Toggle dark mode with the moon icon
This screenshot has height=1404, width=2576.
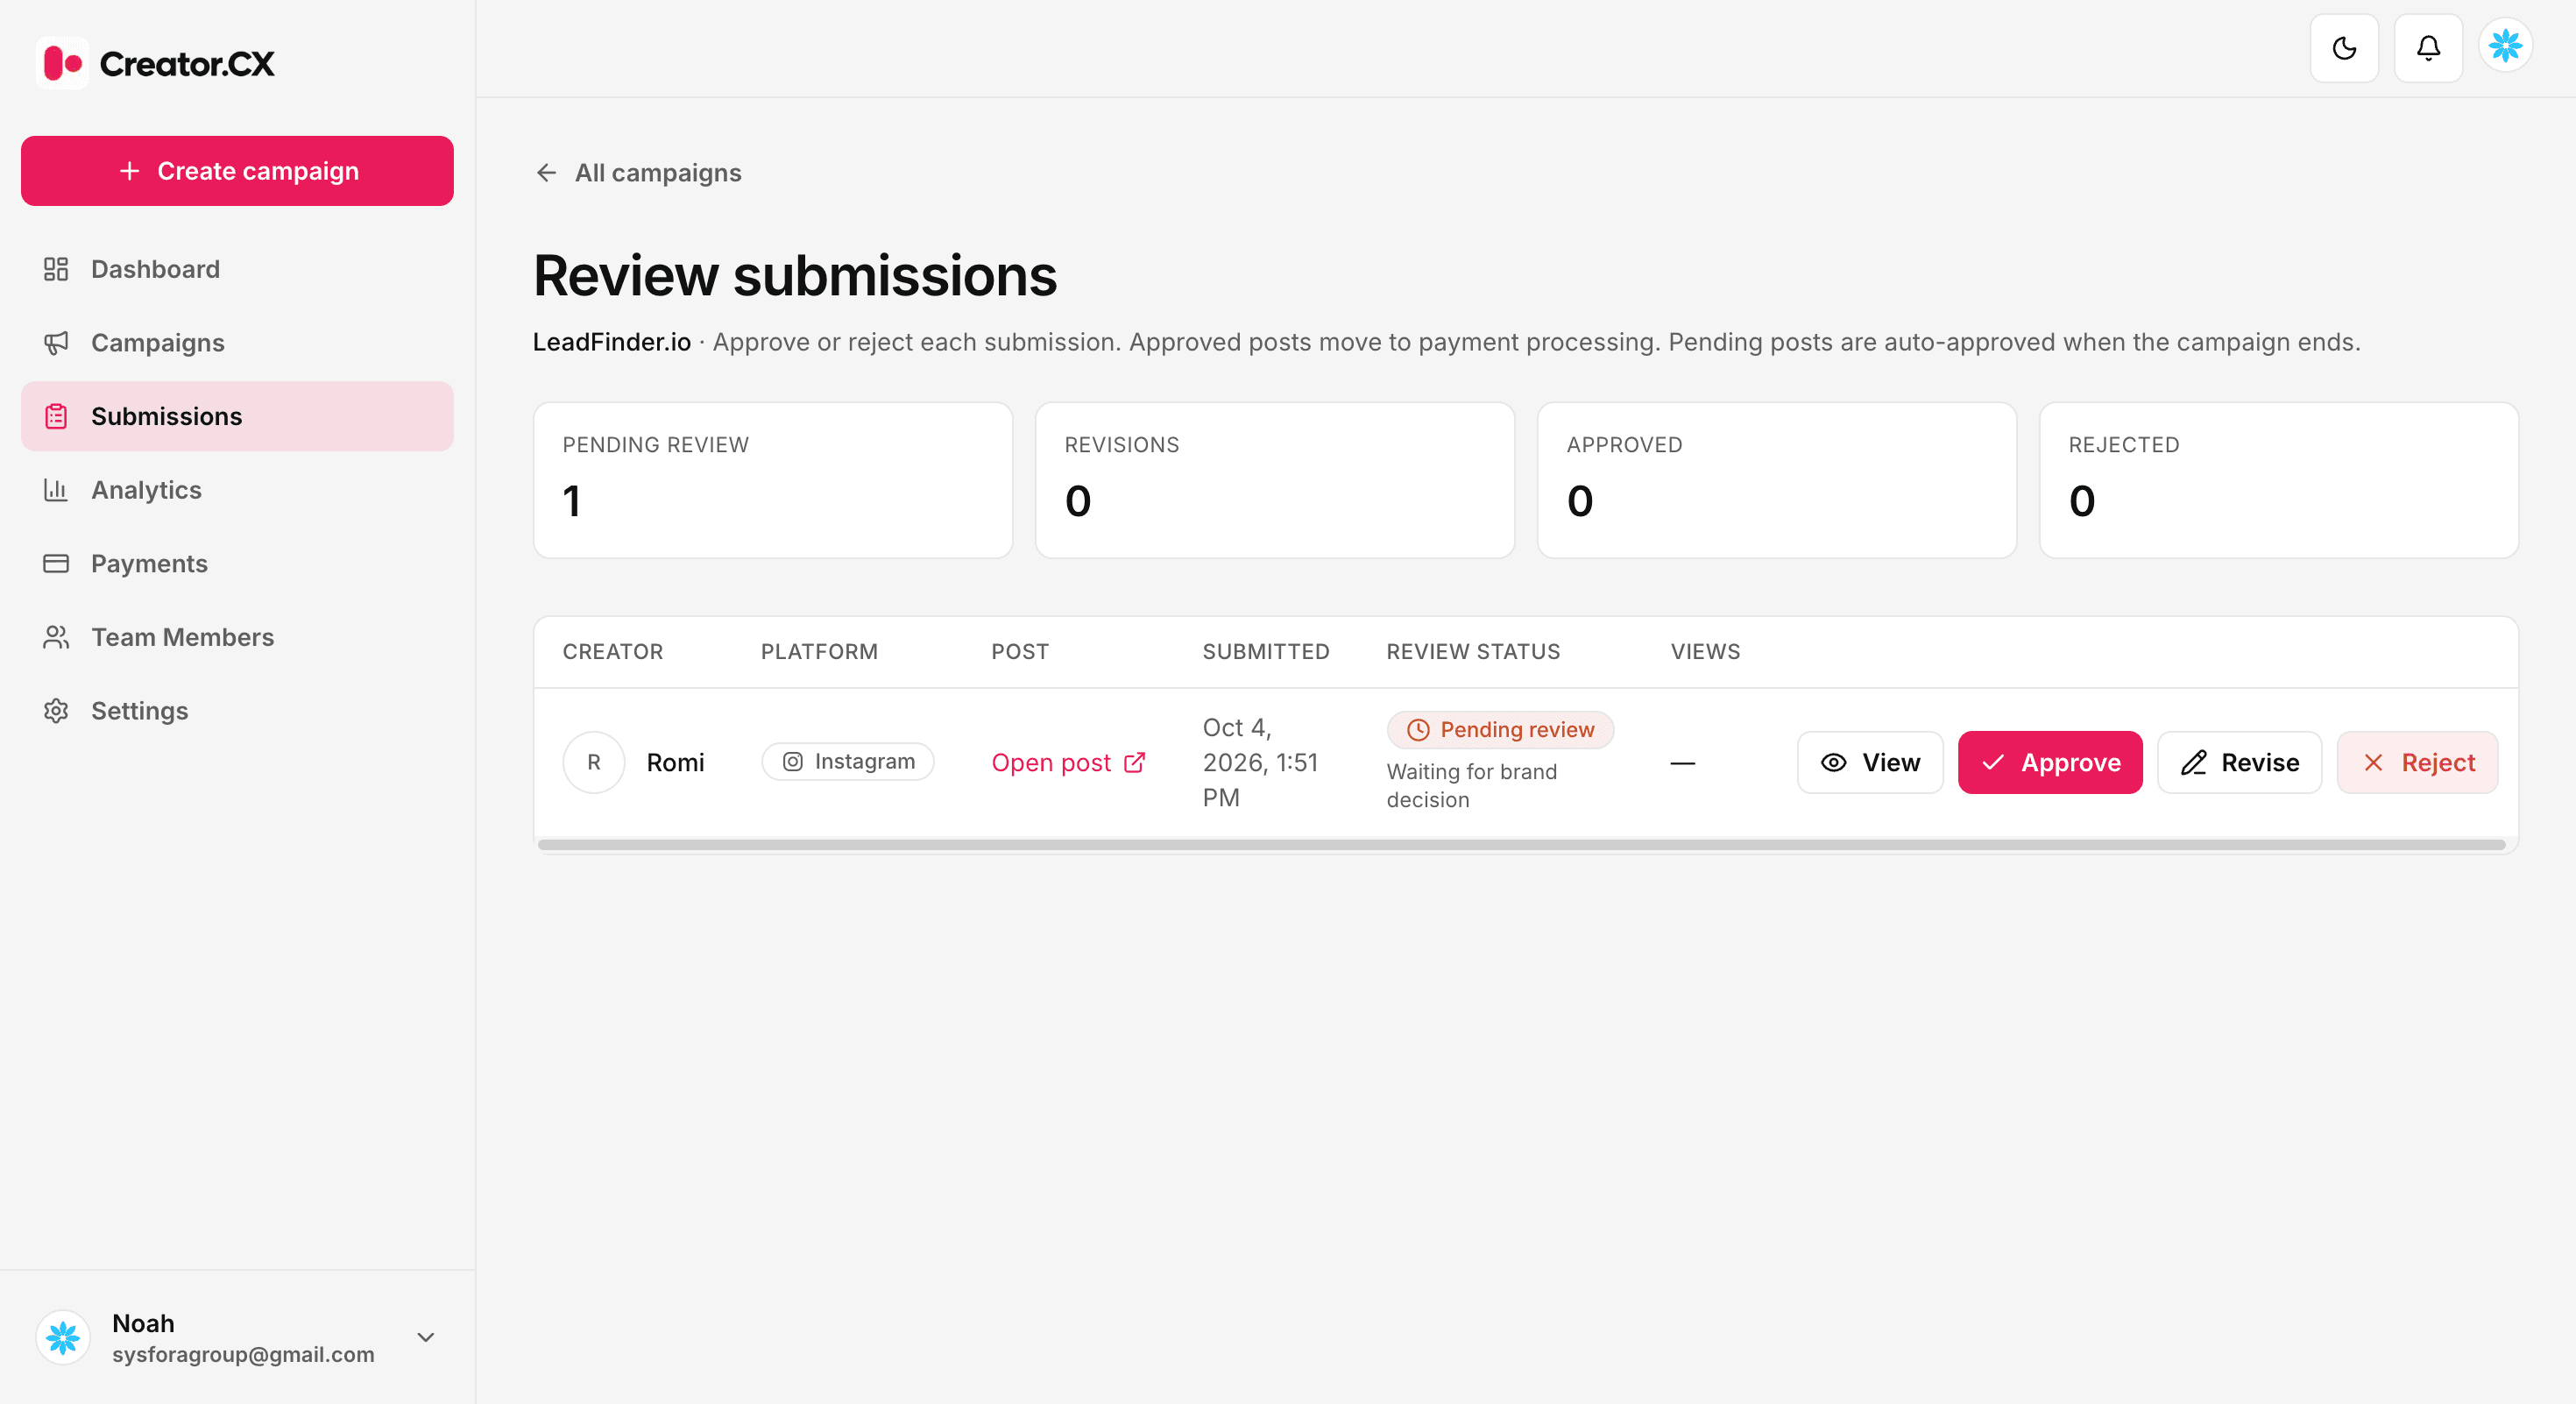coord(2344,48)
